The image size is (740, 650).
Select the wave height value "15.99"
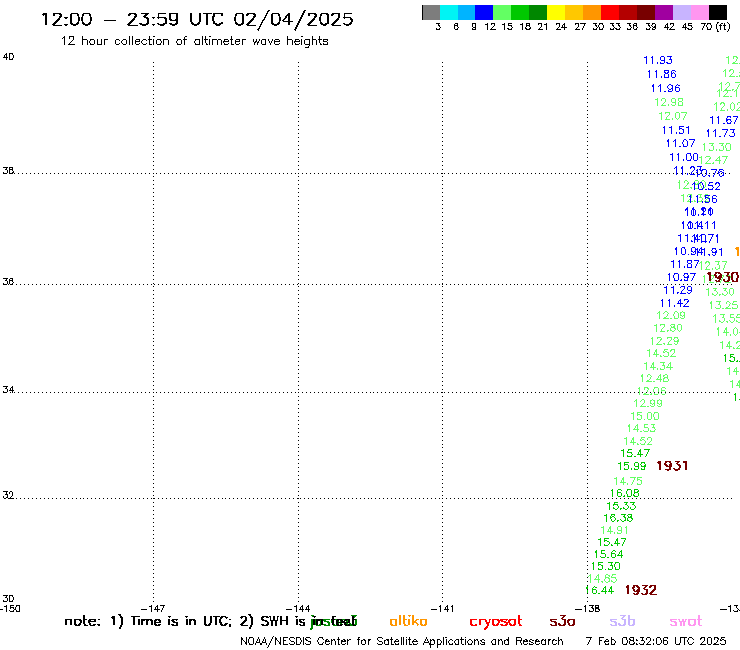coord(632,466)
